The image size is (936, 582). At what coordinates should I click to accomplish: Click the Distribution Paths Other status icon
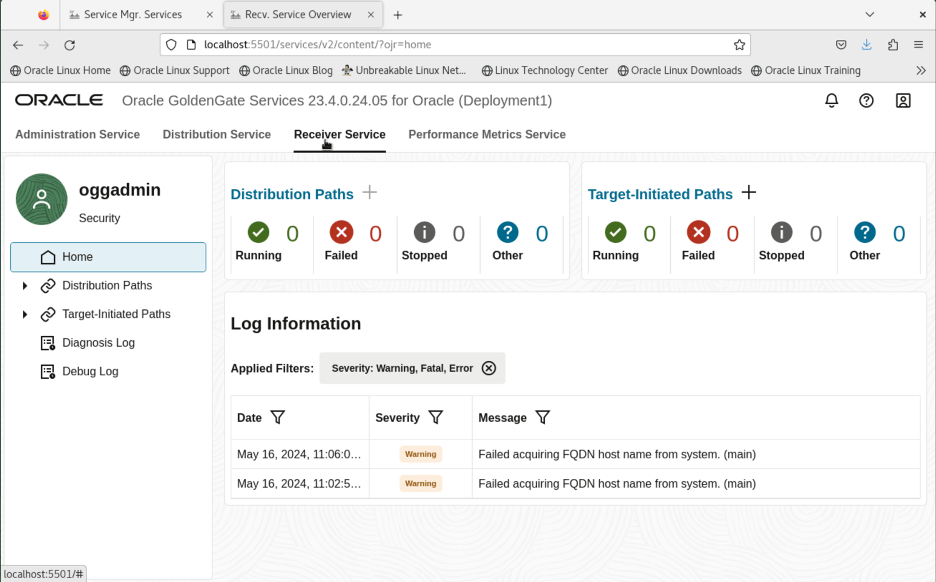pos(507,232)
